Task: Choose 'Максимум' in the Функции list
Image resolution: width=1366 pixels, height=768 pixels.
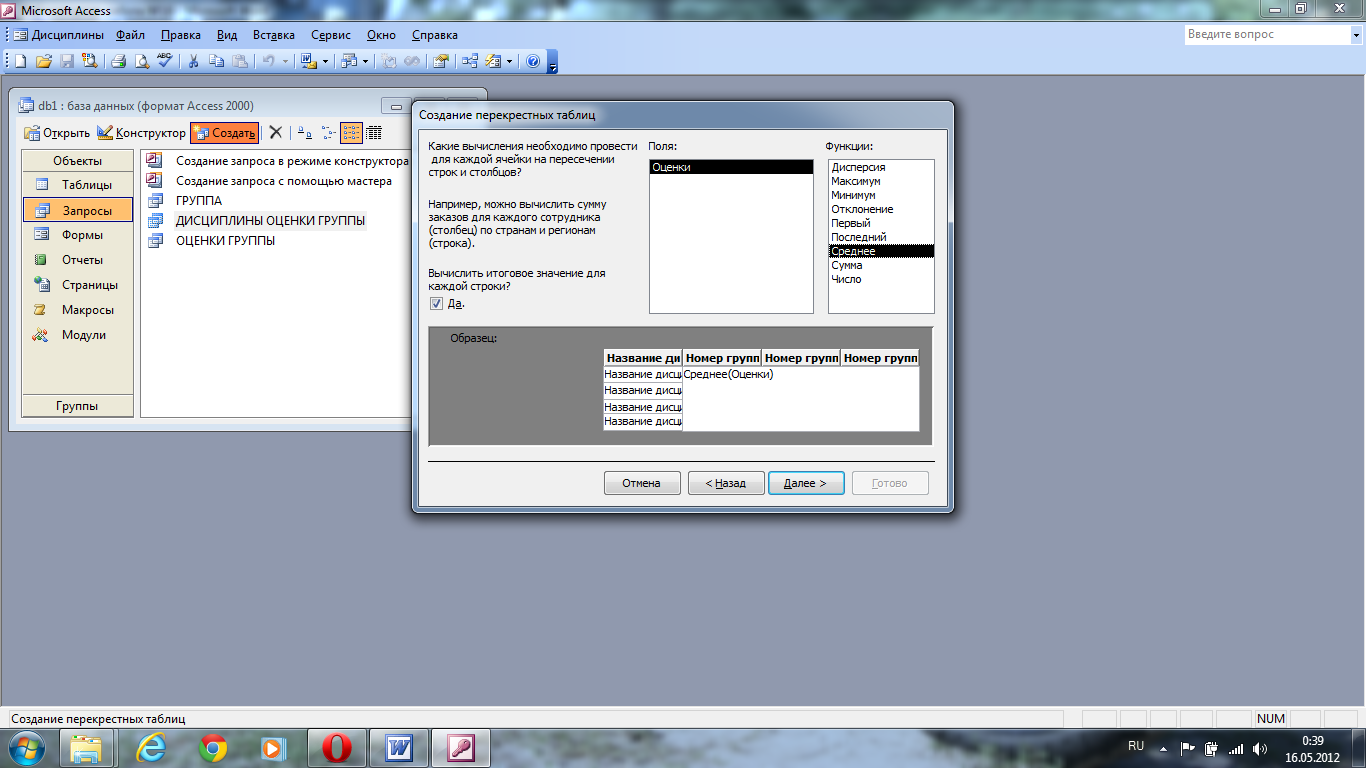Action: (881, 182)
